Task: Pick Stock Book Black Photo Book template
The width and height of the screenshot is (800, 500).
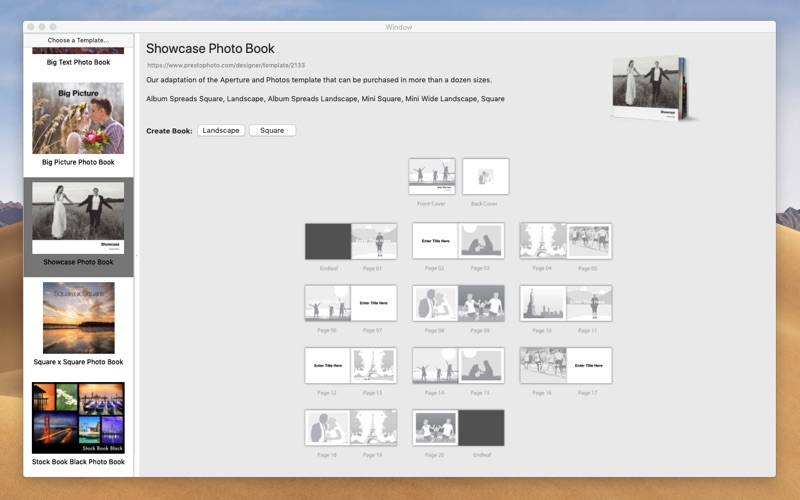Action: pyautogui.click(x=78, y=418)
